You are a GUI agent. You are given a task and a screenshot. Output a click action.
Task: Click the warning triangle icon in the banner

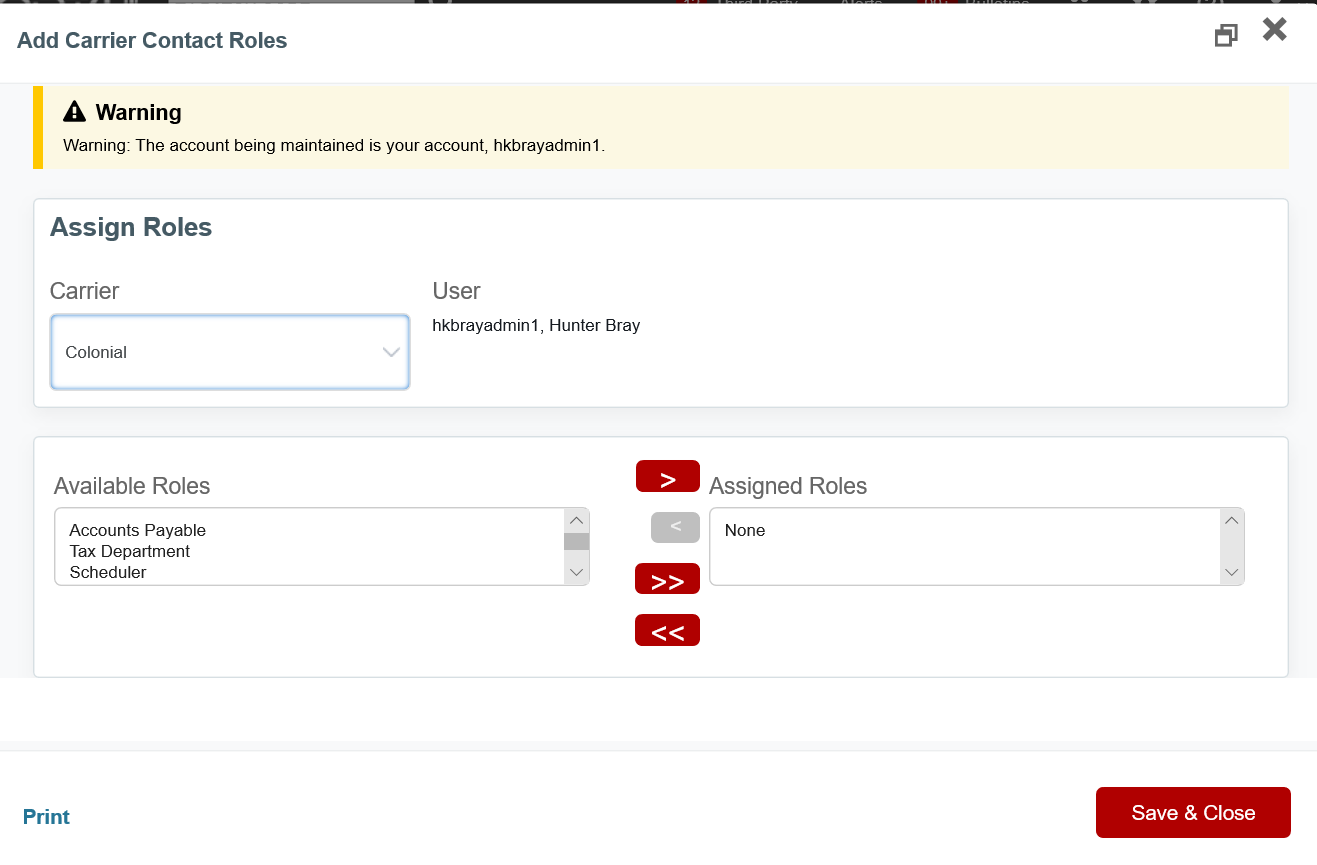(73, 111)
